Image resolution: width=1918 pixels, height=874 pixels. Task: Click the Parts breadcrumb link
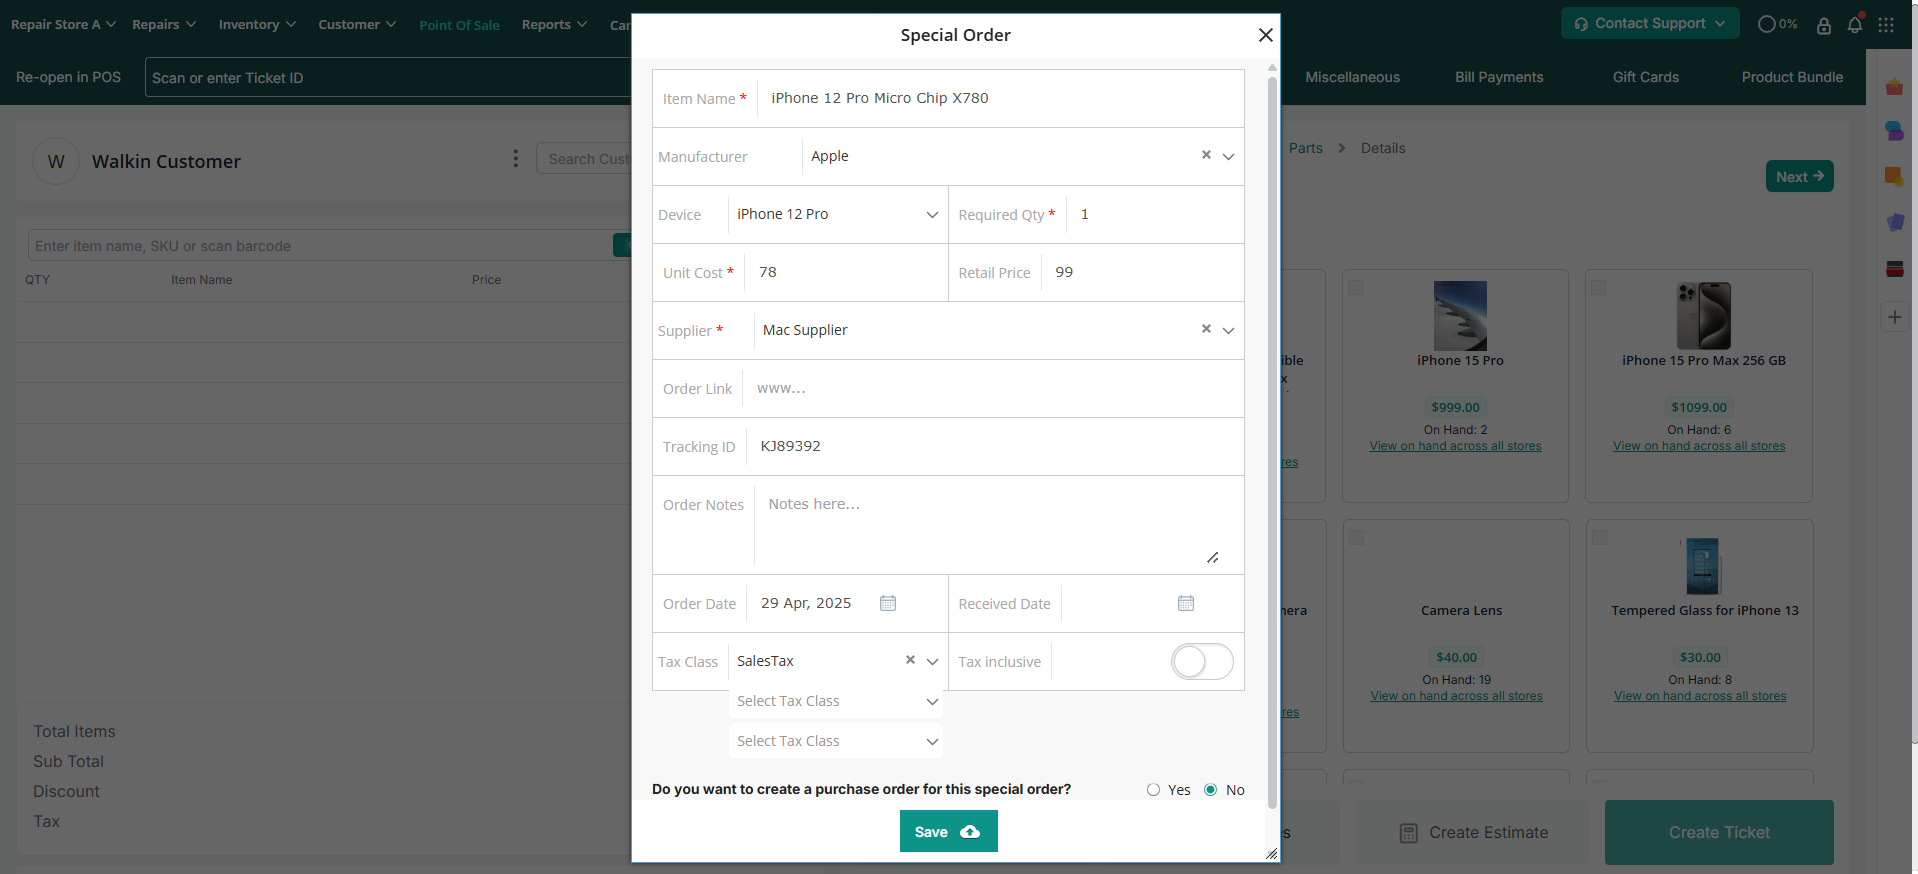1305,148
